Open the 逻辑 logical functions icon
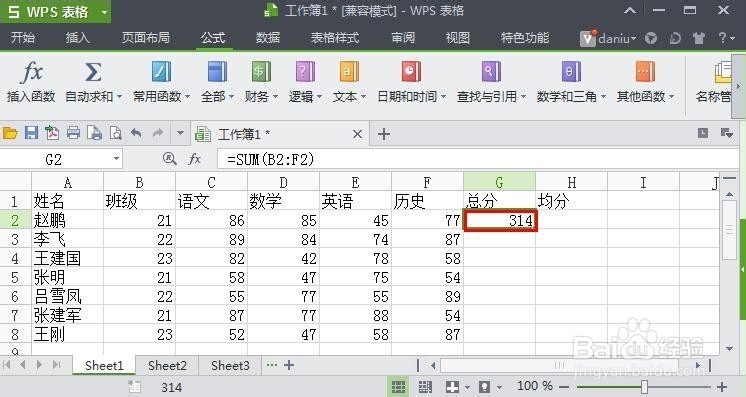Screen dimensions: 746x397 (305, 72)
